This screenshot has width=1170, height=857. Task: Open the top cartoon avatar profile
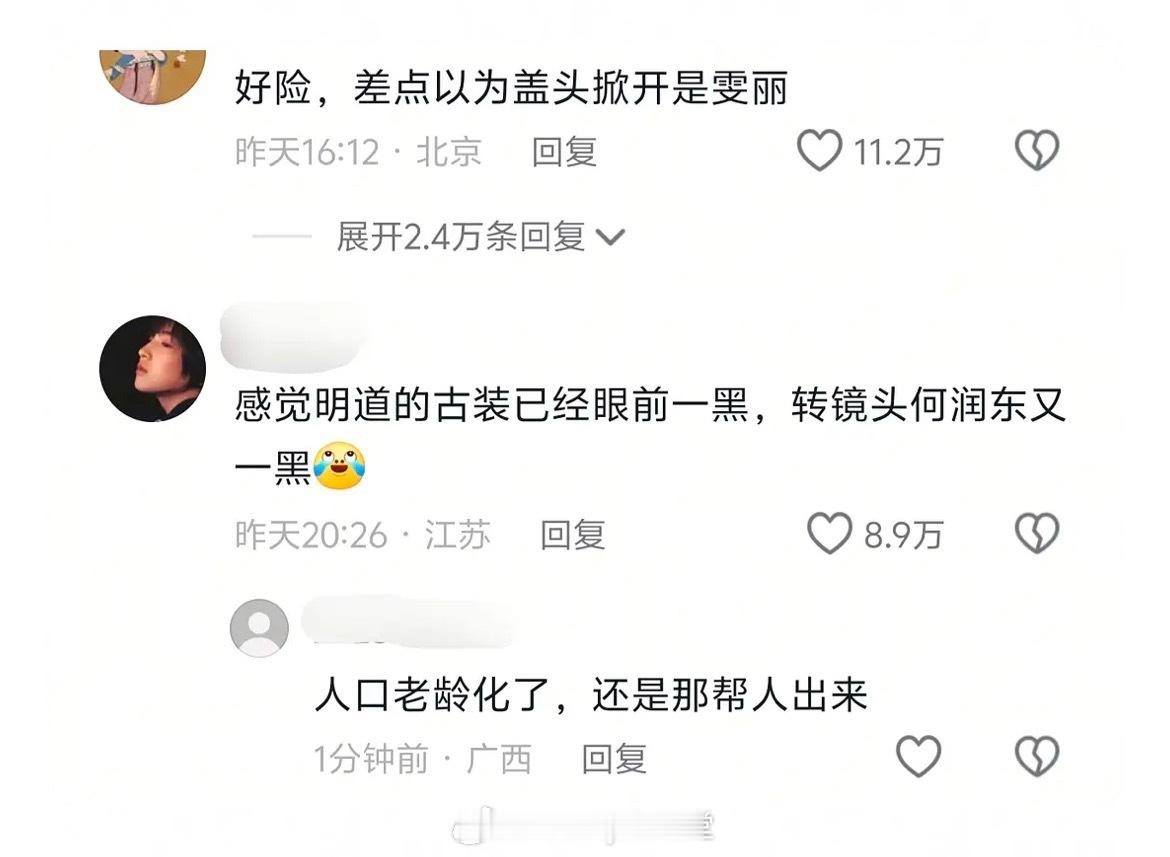153,77
